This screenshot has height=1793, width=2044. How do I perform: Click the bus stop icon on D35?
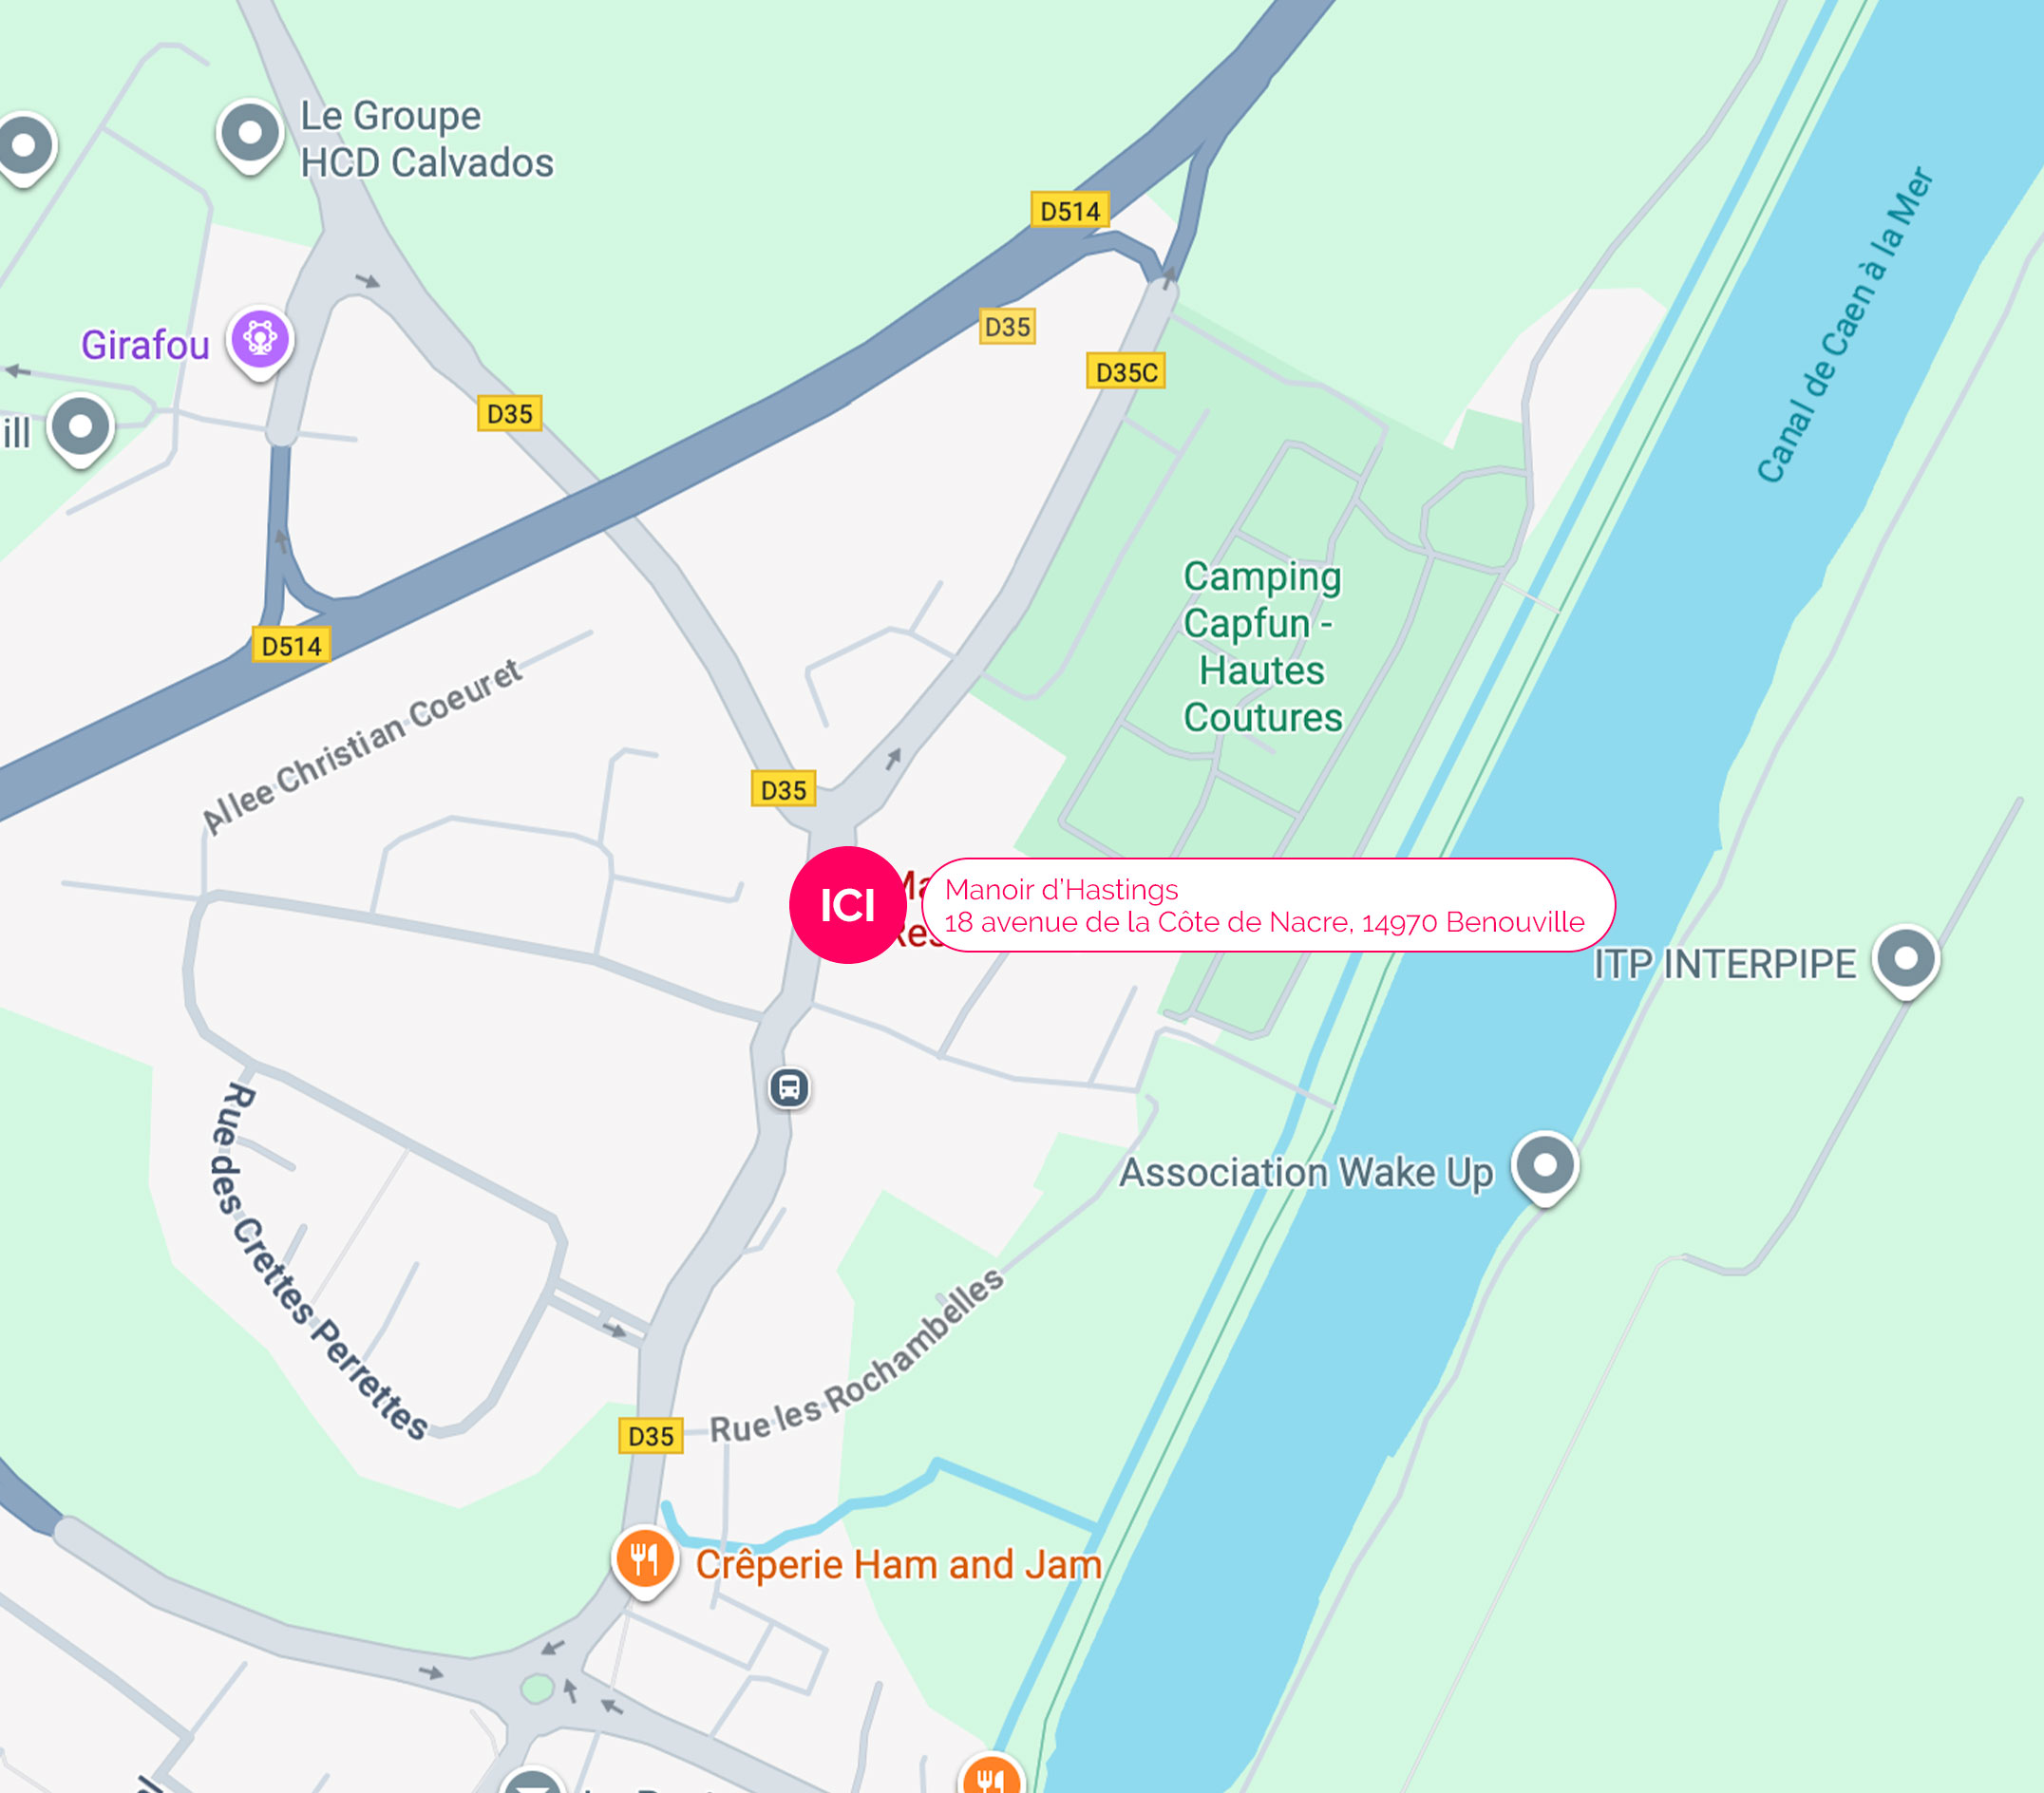(x=789, y=1087)
